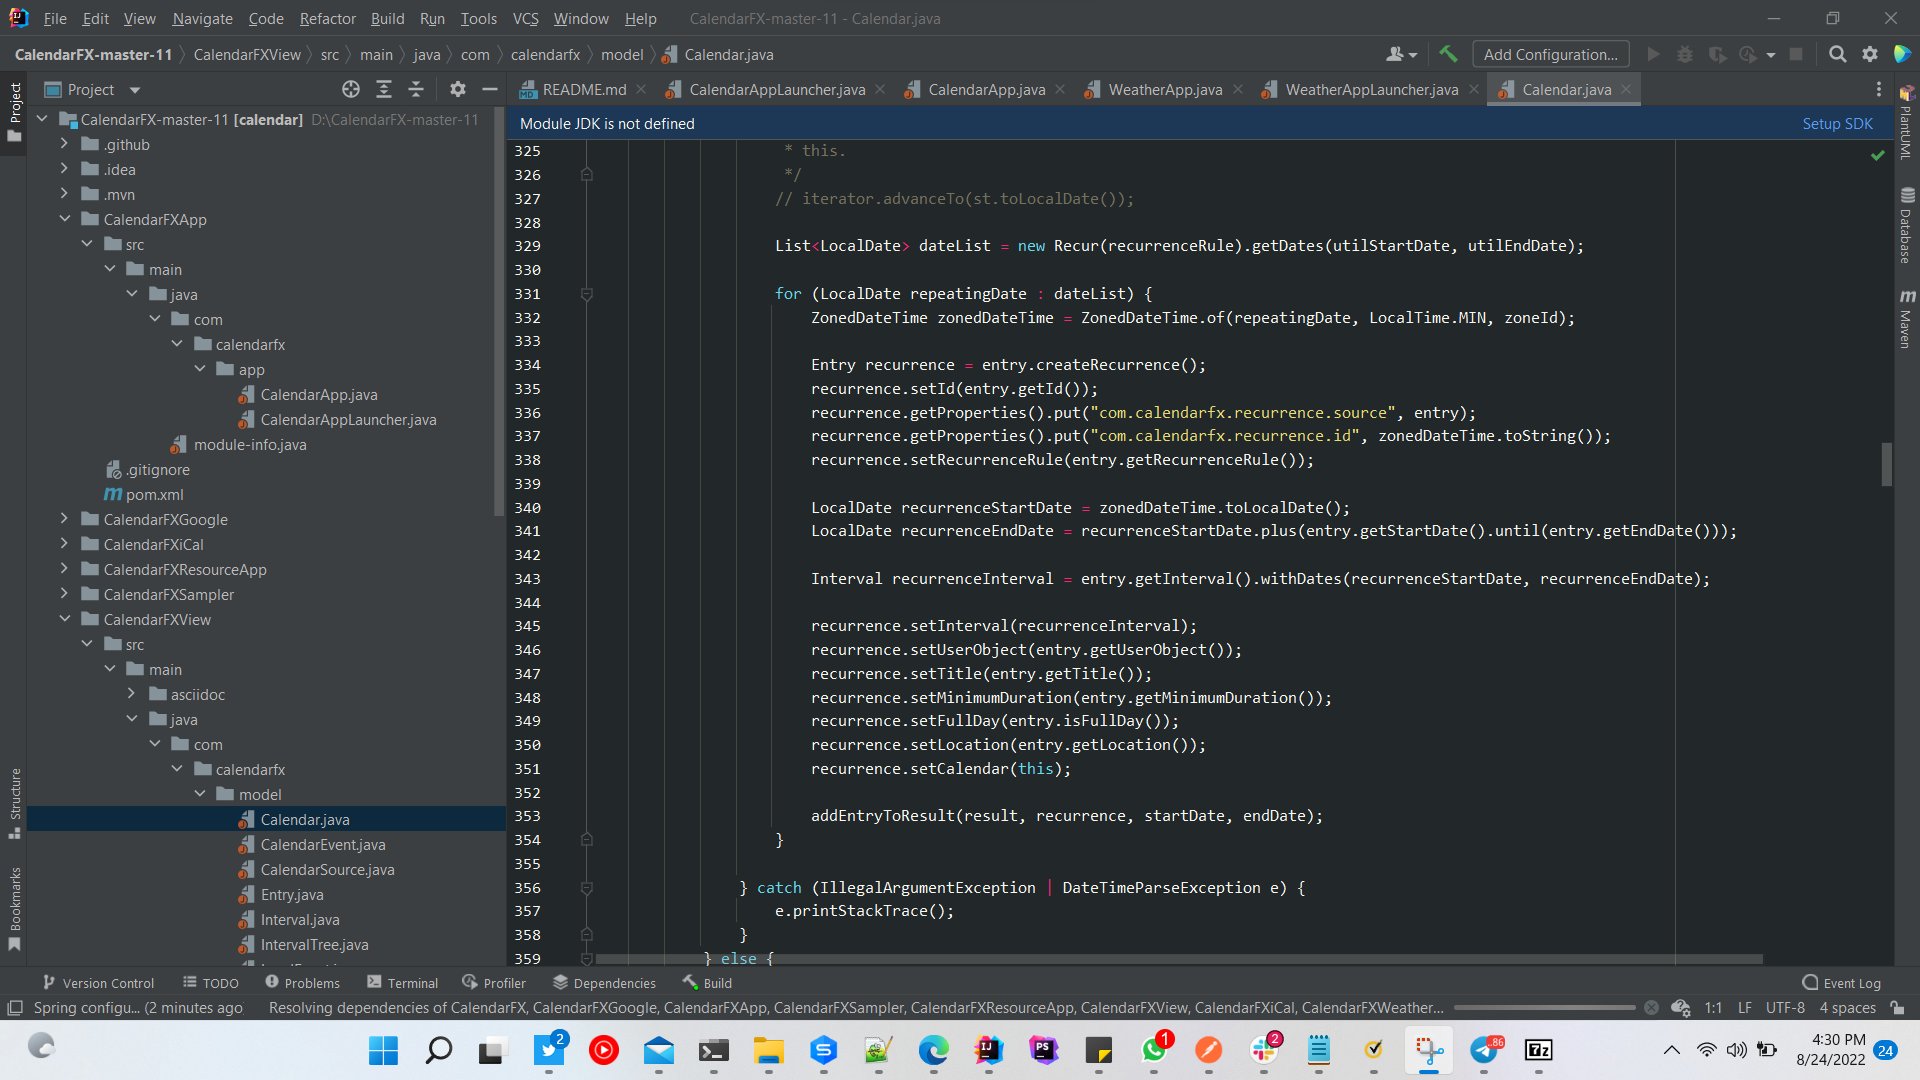Switch to the WeatherAppLauncher.java tab
This screenshot has width=1920, height=1080.
pos(1371,89)
